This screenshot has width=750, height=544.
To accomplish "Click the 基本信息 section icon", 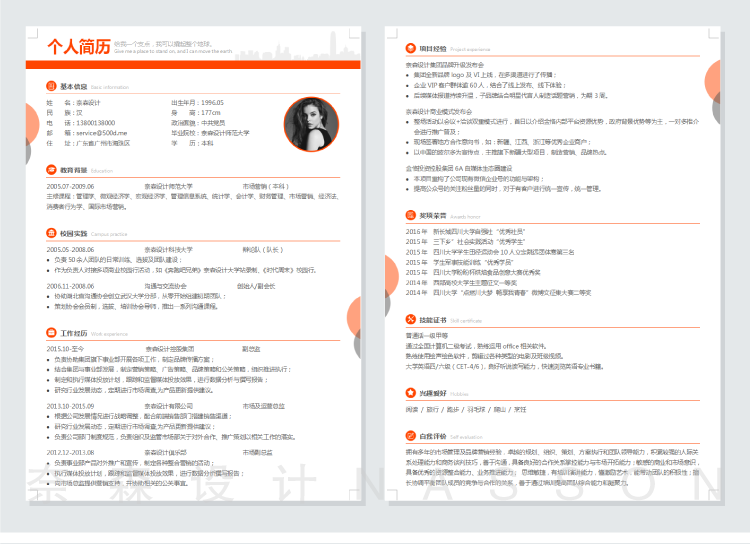I will coord(51,86).
